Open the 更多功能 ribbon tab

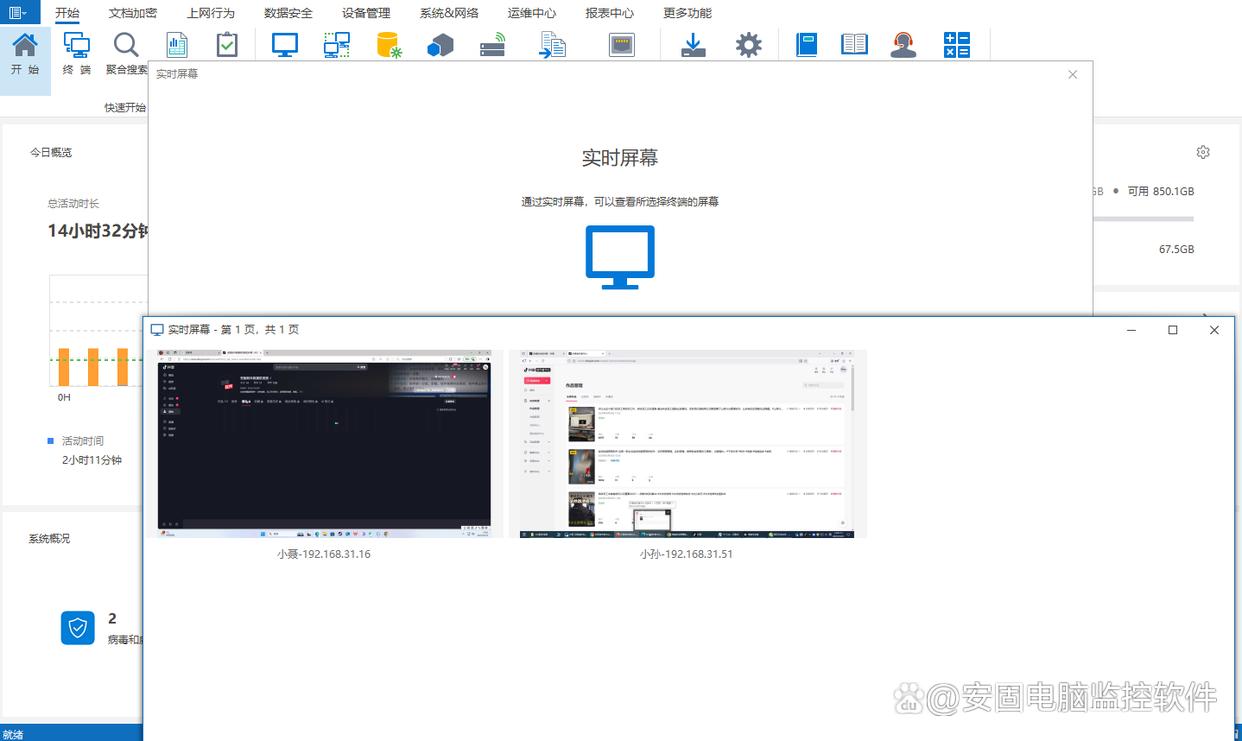pos(688,13)
